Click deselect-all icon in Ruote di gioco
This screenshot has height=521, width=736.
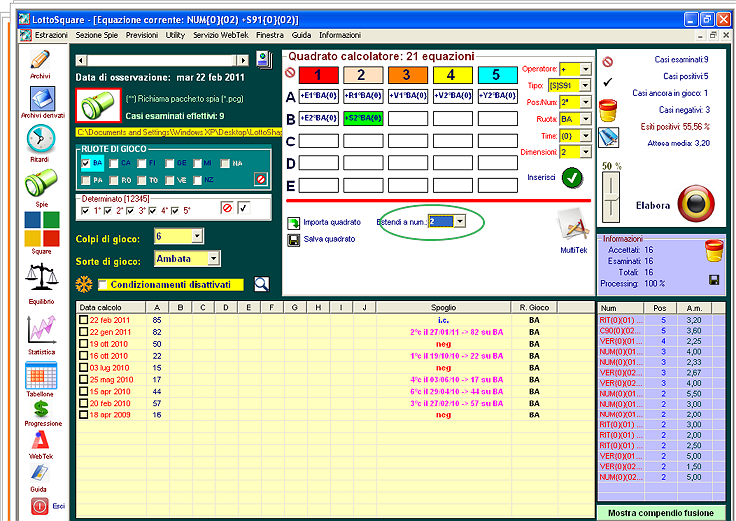click(261, 179)
